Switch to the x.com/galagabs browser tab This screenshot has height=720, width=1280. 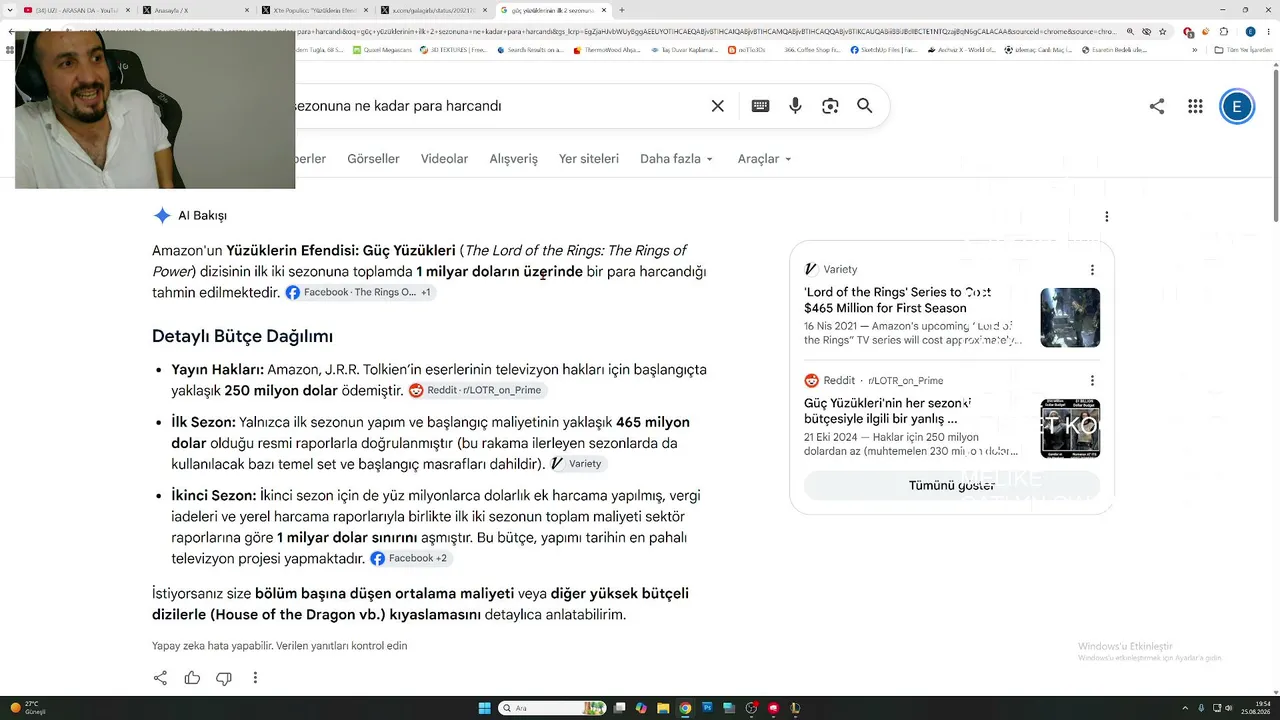(434, 10)
